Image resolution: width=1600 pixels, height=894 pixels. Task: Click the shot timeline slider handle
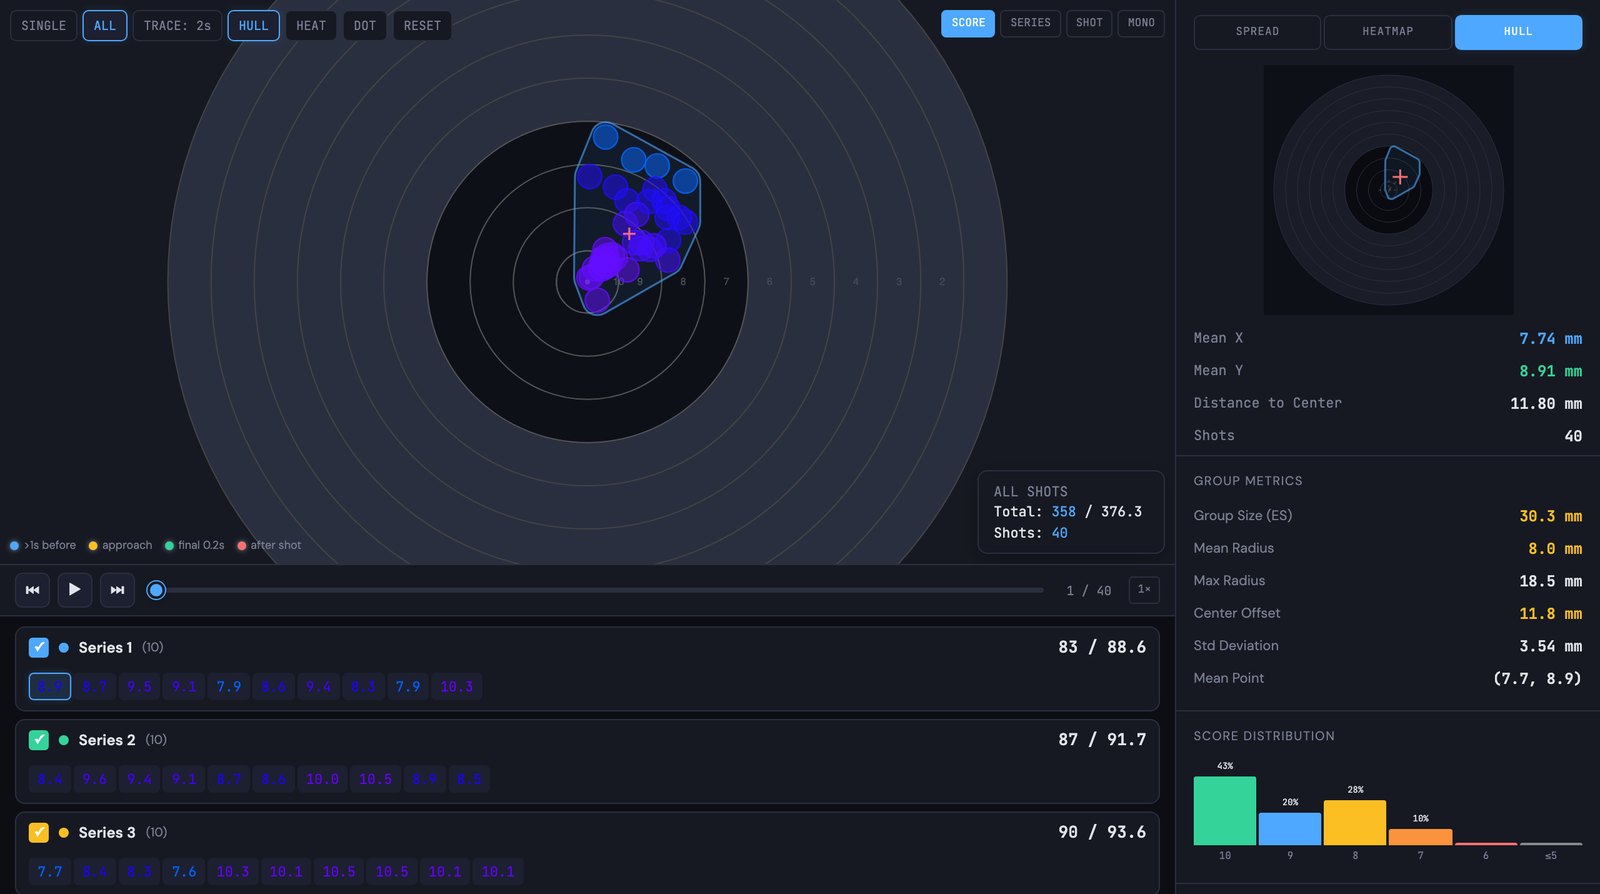pyautogui.click(x=156, y=590)
